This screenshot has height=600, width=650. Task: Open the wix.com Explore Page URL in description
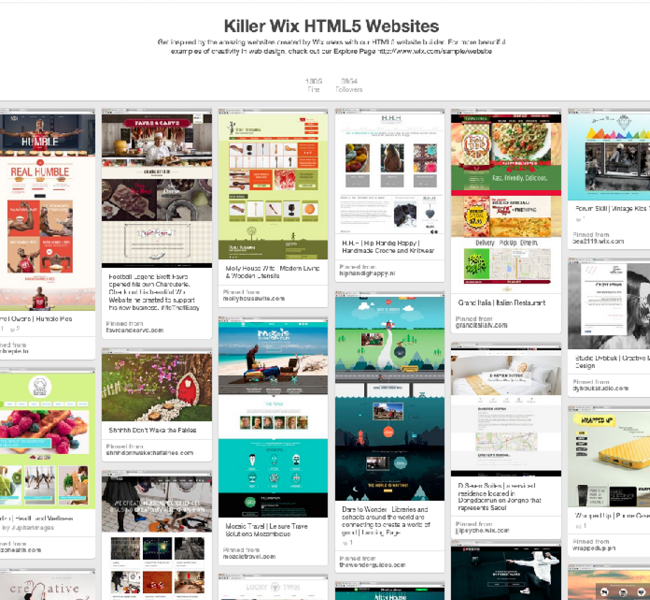435,51
